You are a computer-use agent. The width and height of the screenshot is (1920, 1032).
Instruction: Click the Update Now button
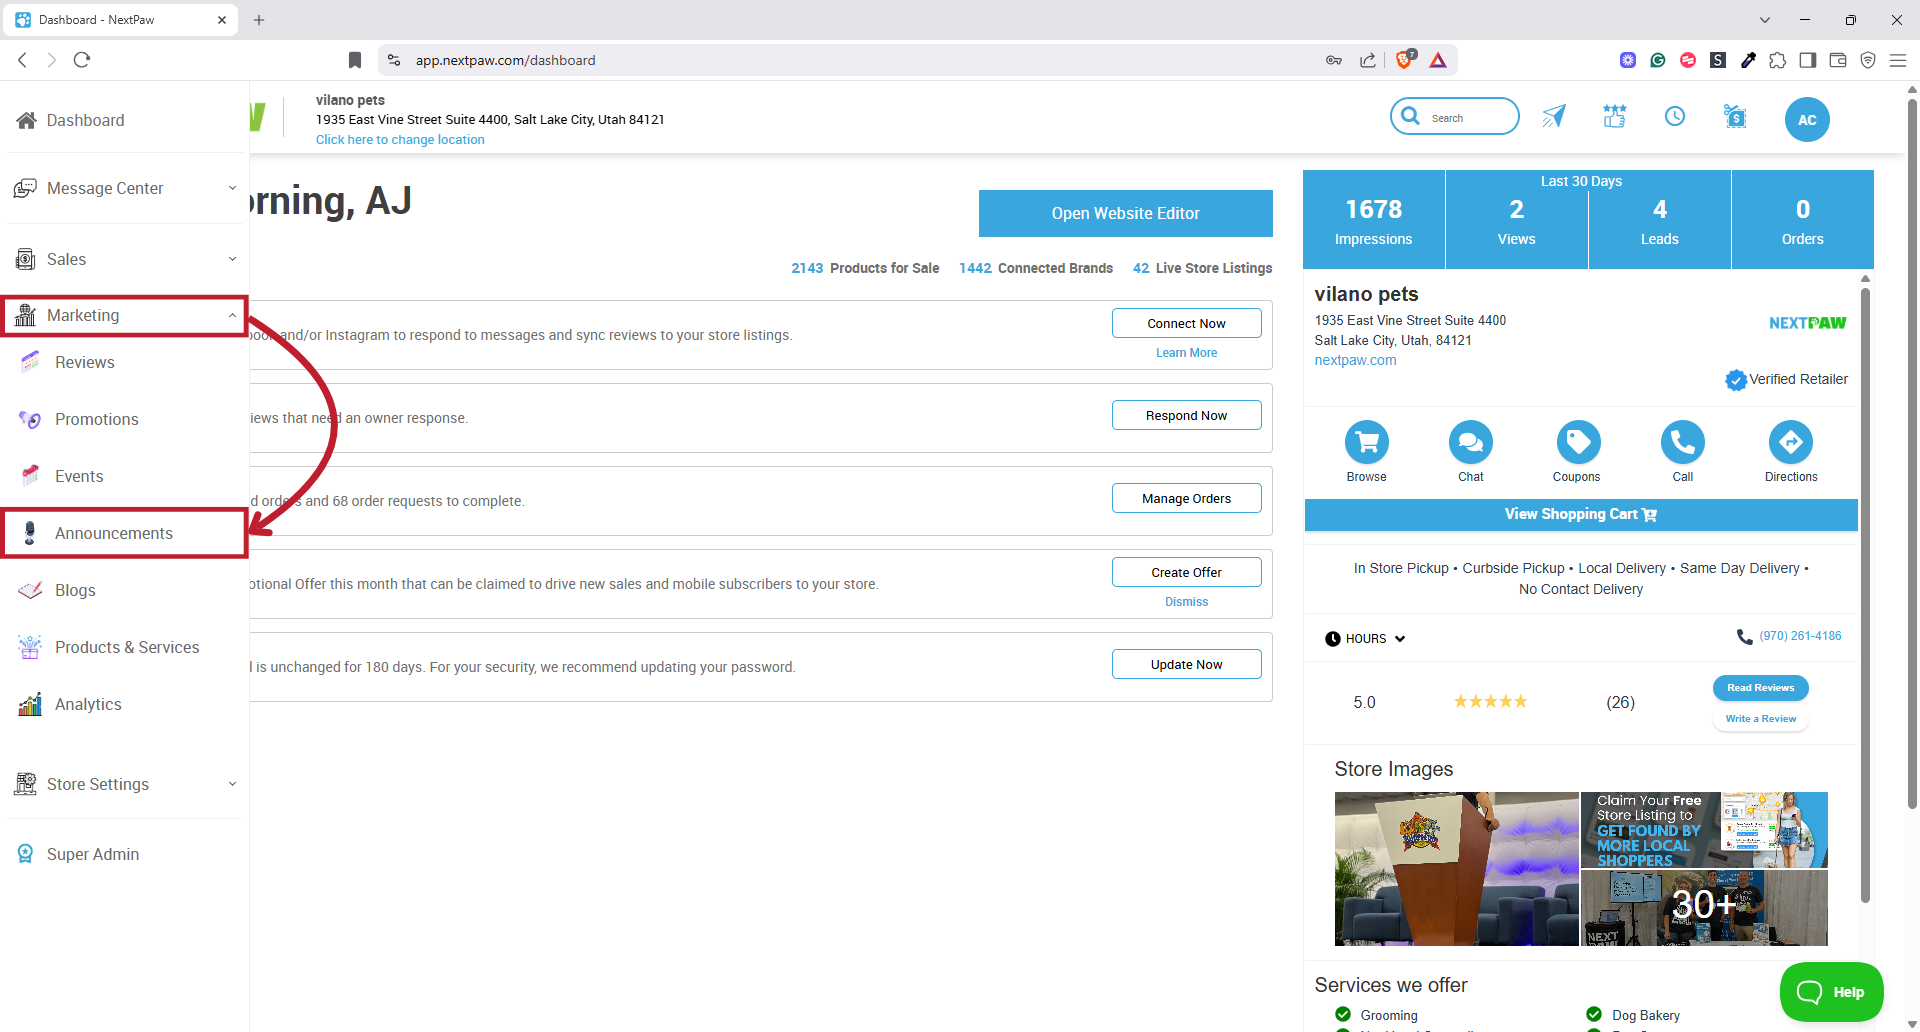point(1186,664)
